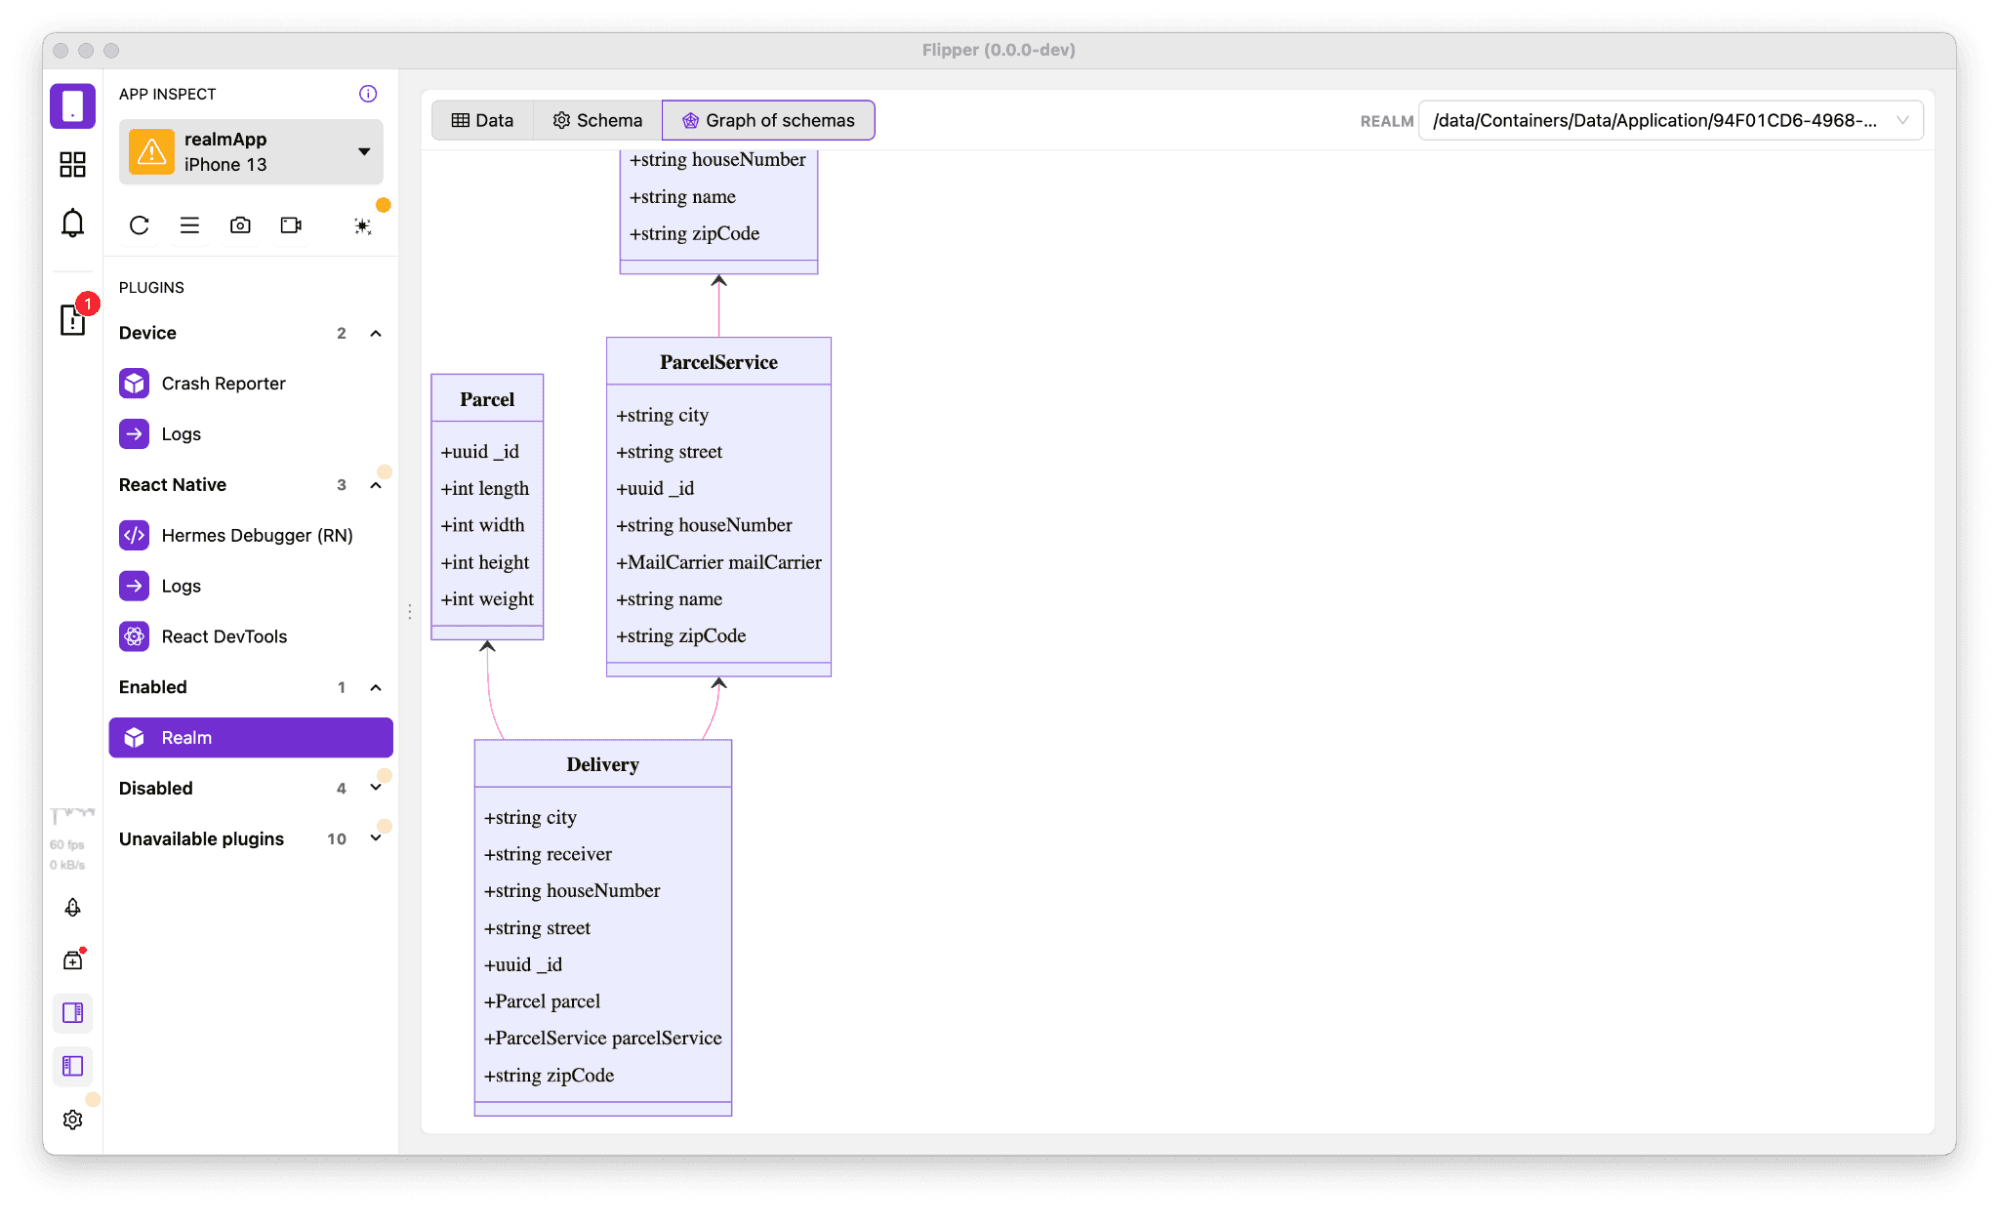This screenshot has width=1999, height=1209.
Task: Click '+string zipCode' in Delivery
Action: (x=549, y=1075)
